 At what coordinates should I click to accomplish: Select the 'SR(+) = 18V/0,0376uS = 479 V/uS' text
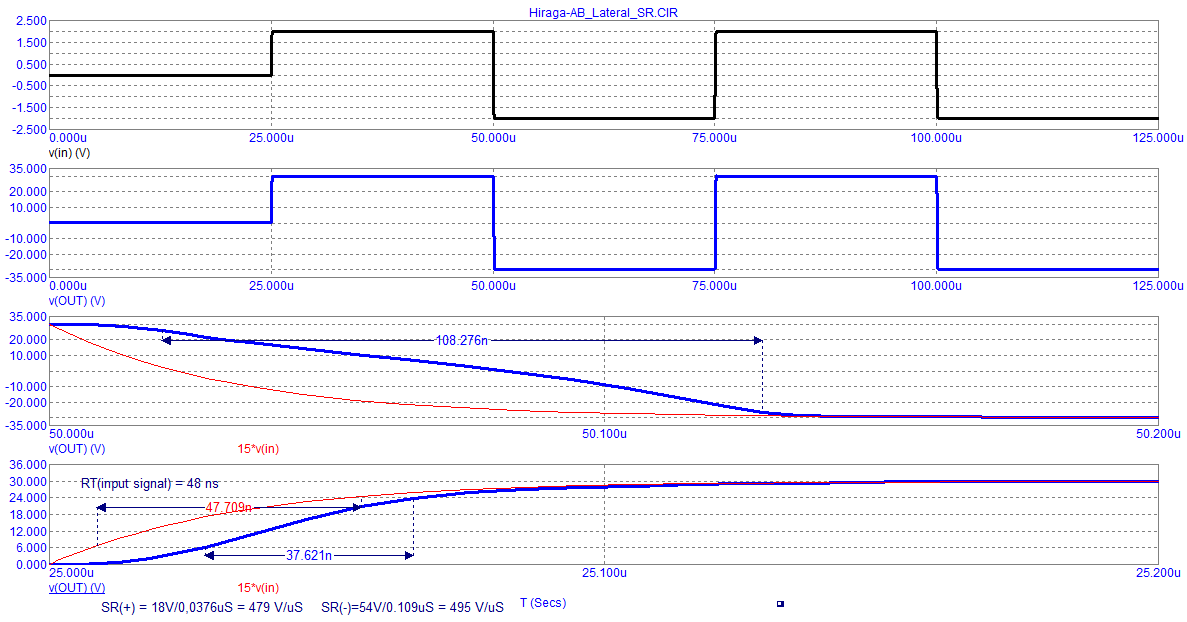tap(202, 608)
